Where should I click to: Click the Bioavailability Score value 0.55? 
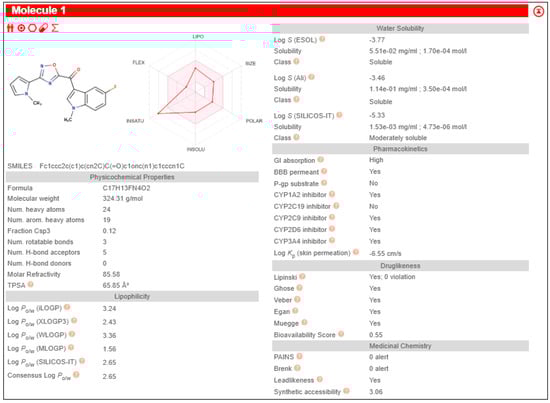click(376, 335)
